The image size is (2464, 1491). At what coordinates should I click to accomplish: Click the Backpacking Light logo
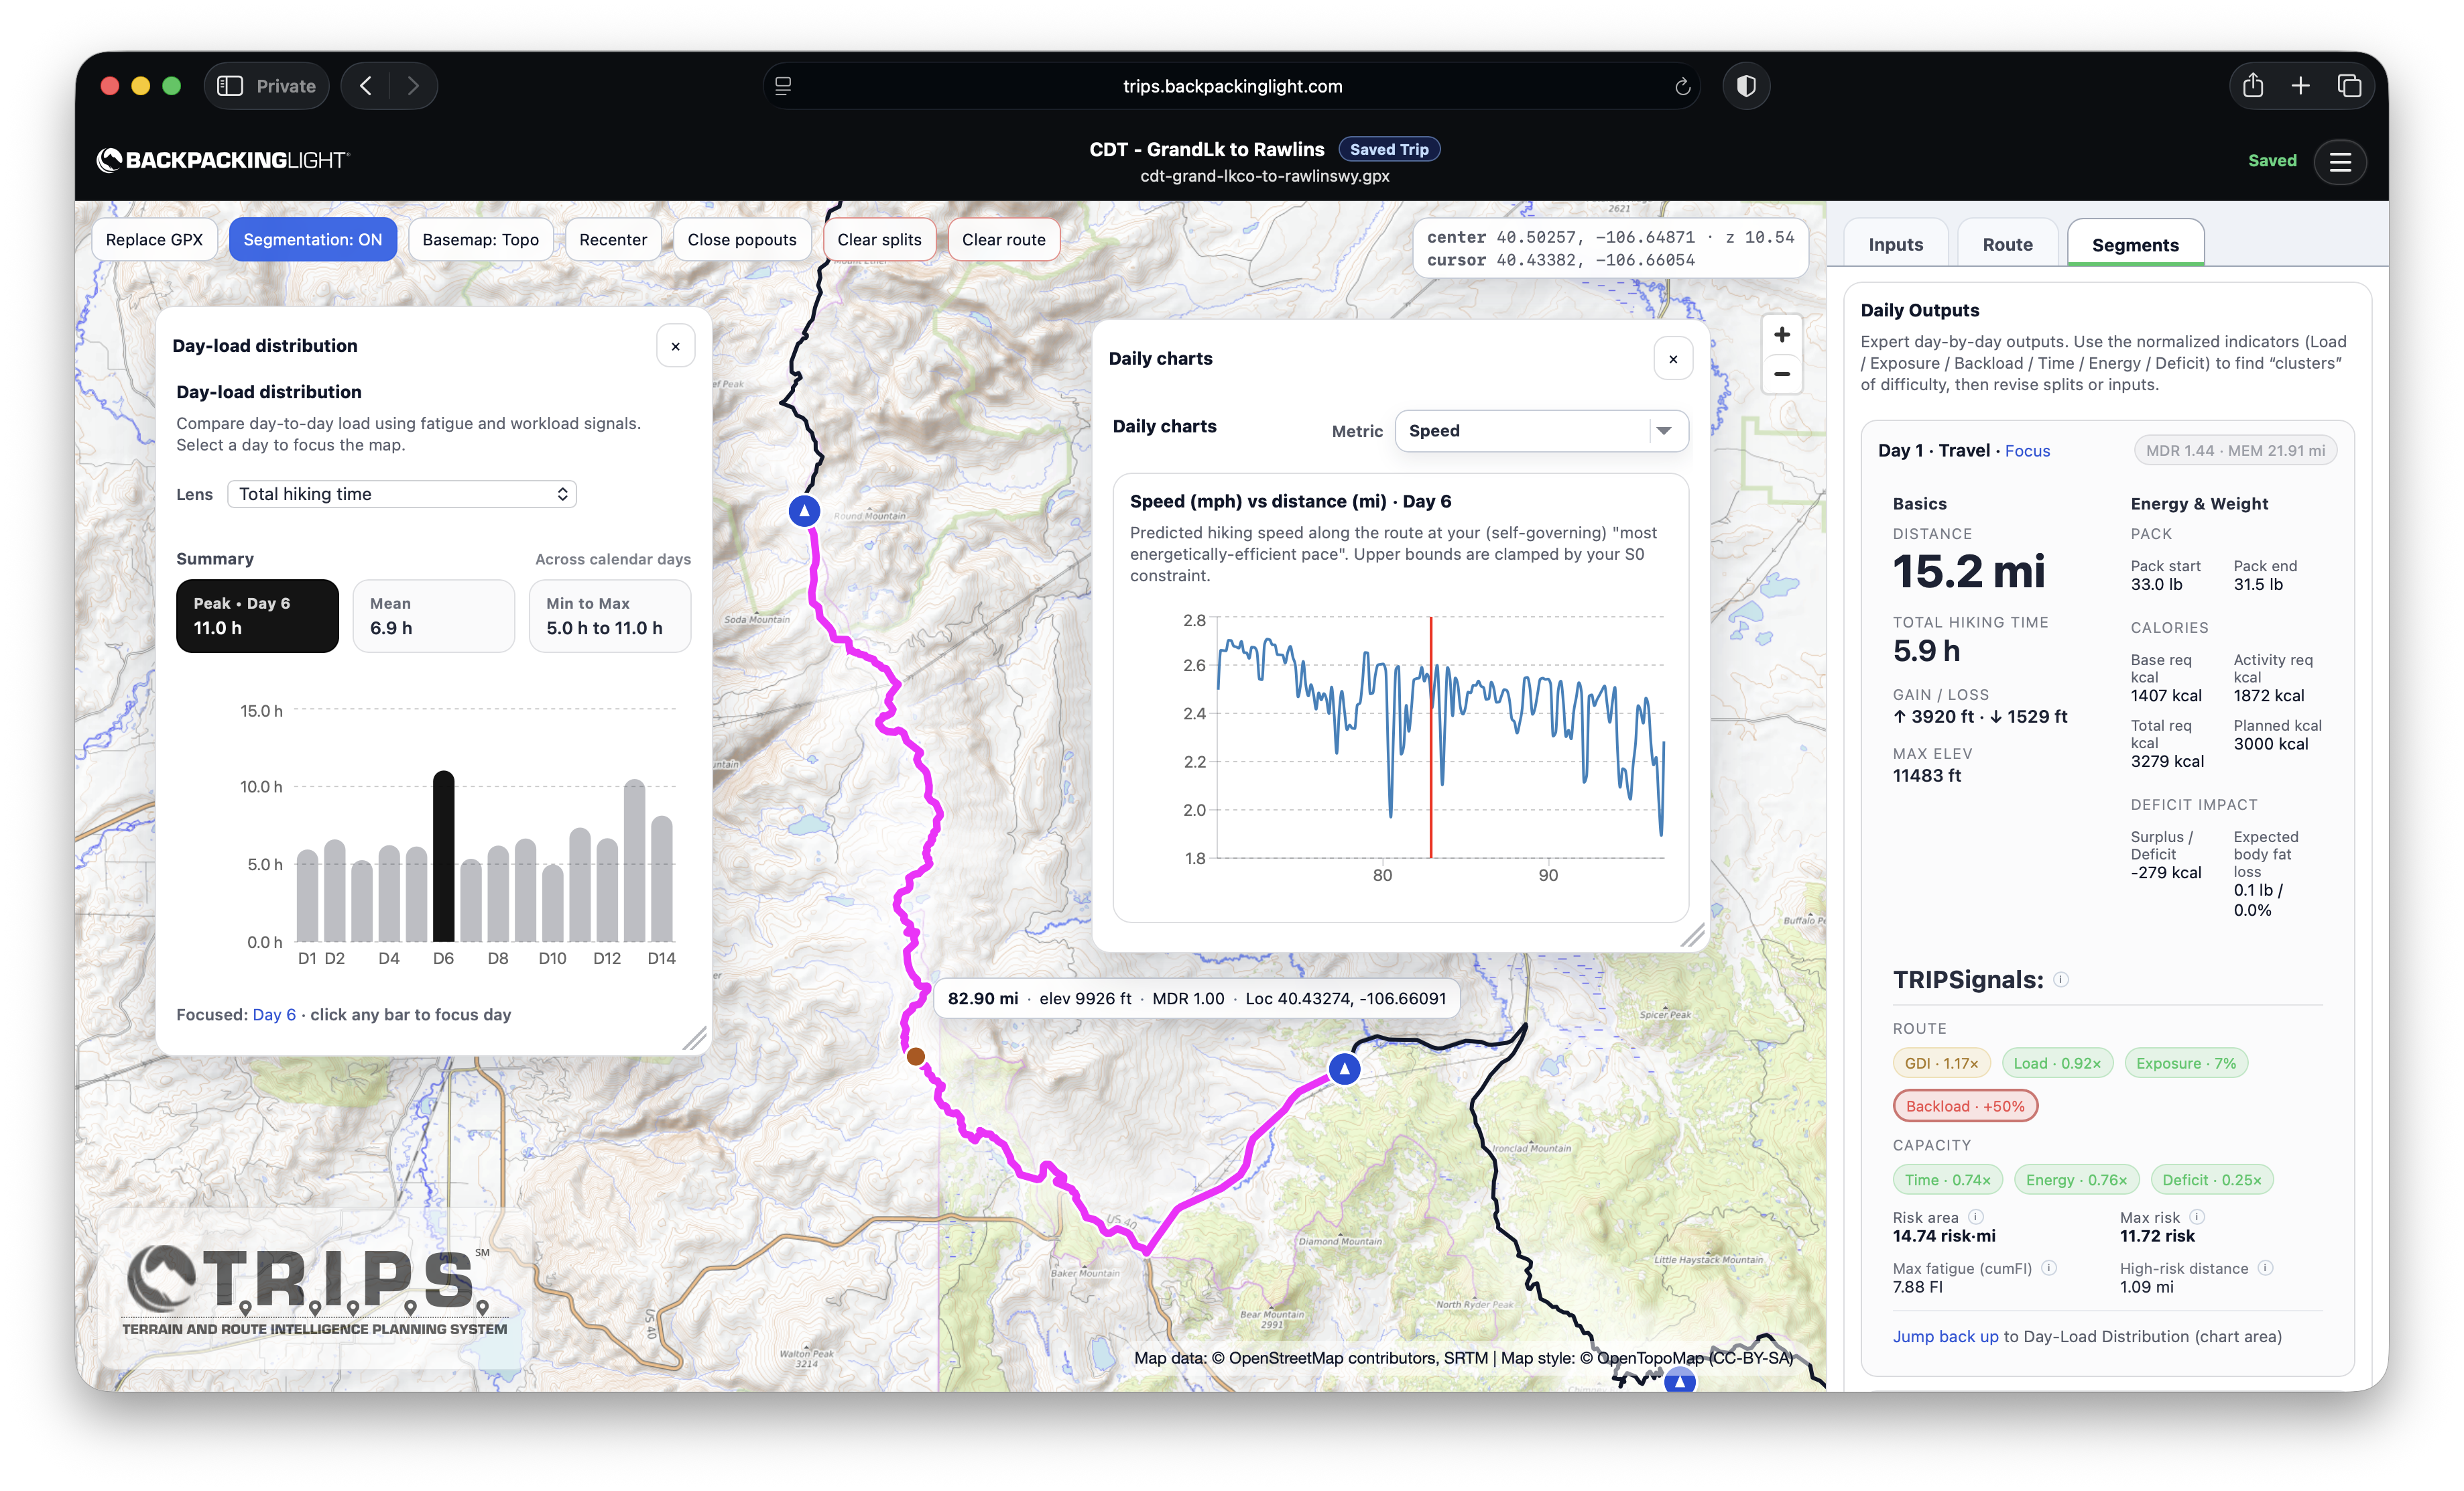pyautogui.click(x=223, y=160)
